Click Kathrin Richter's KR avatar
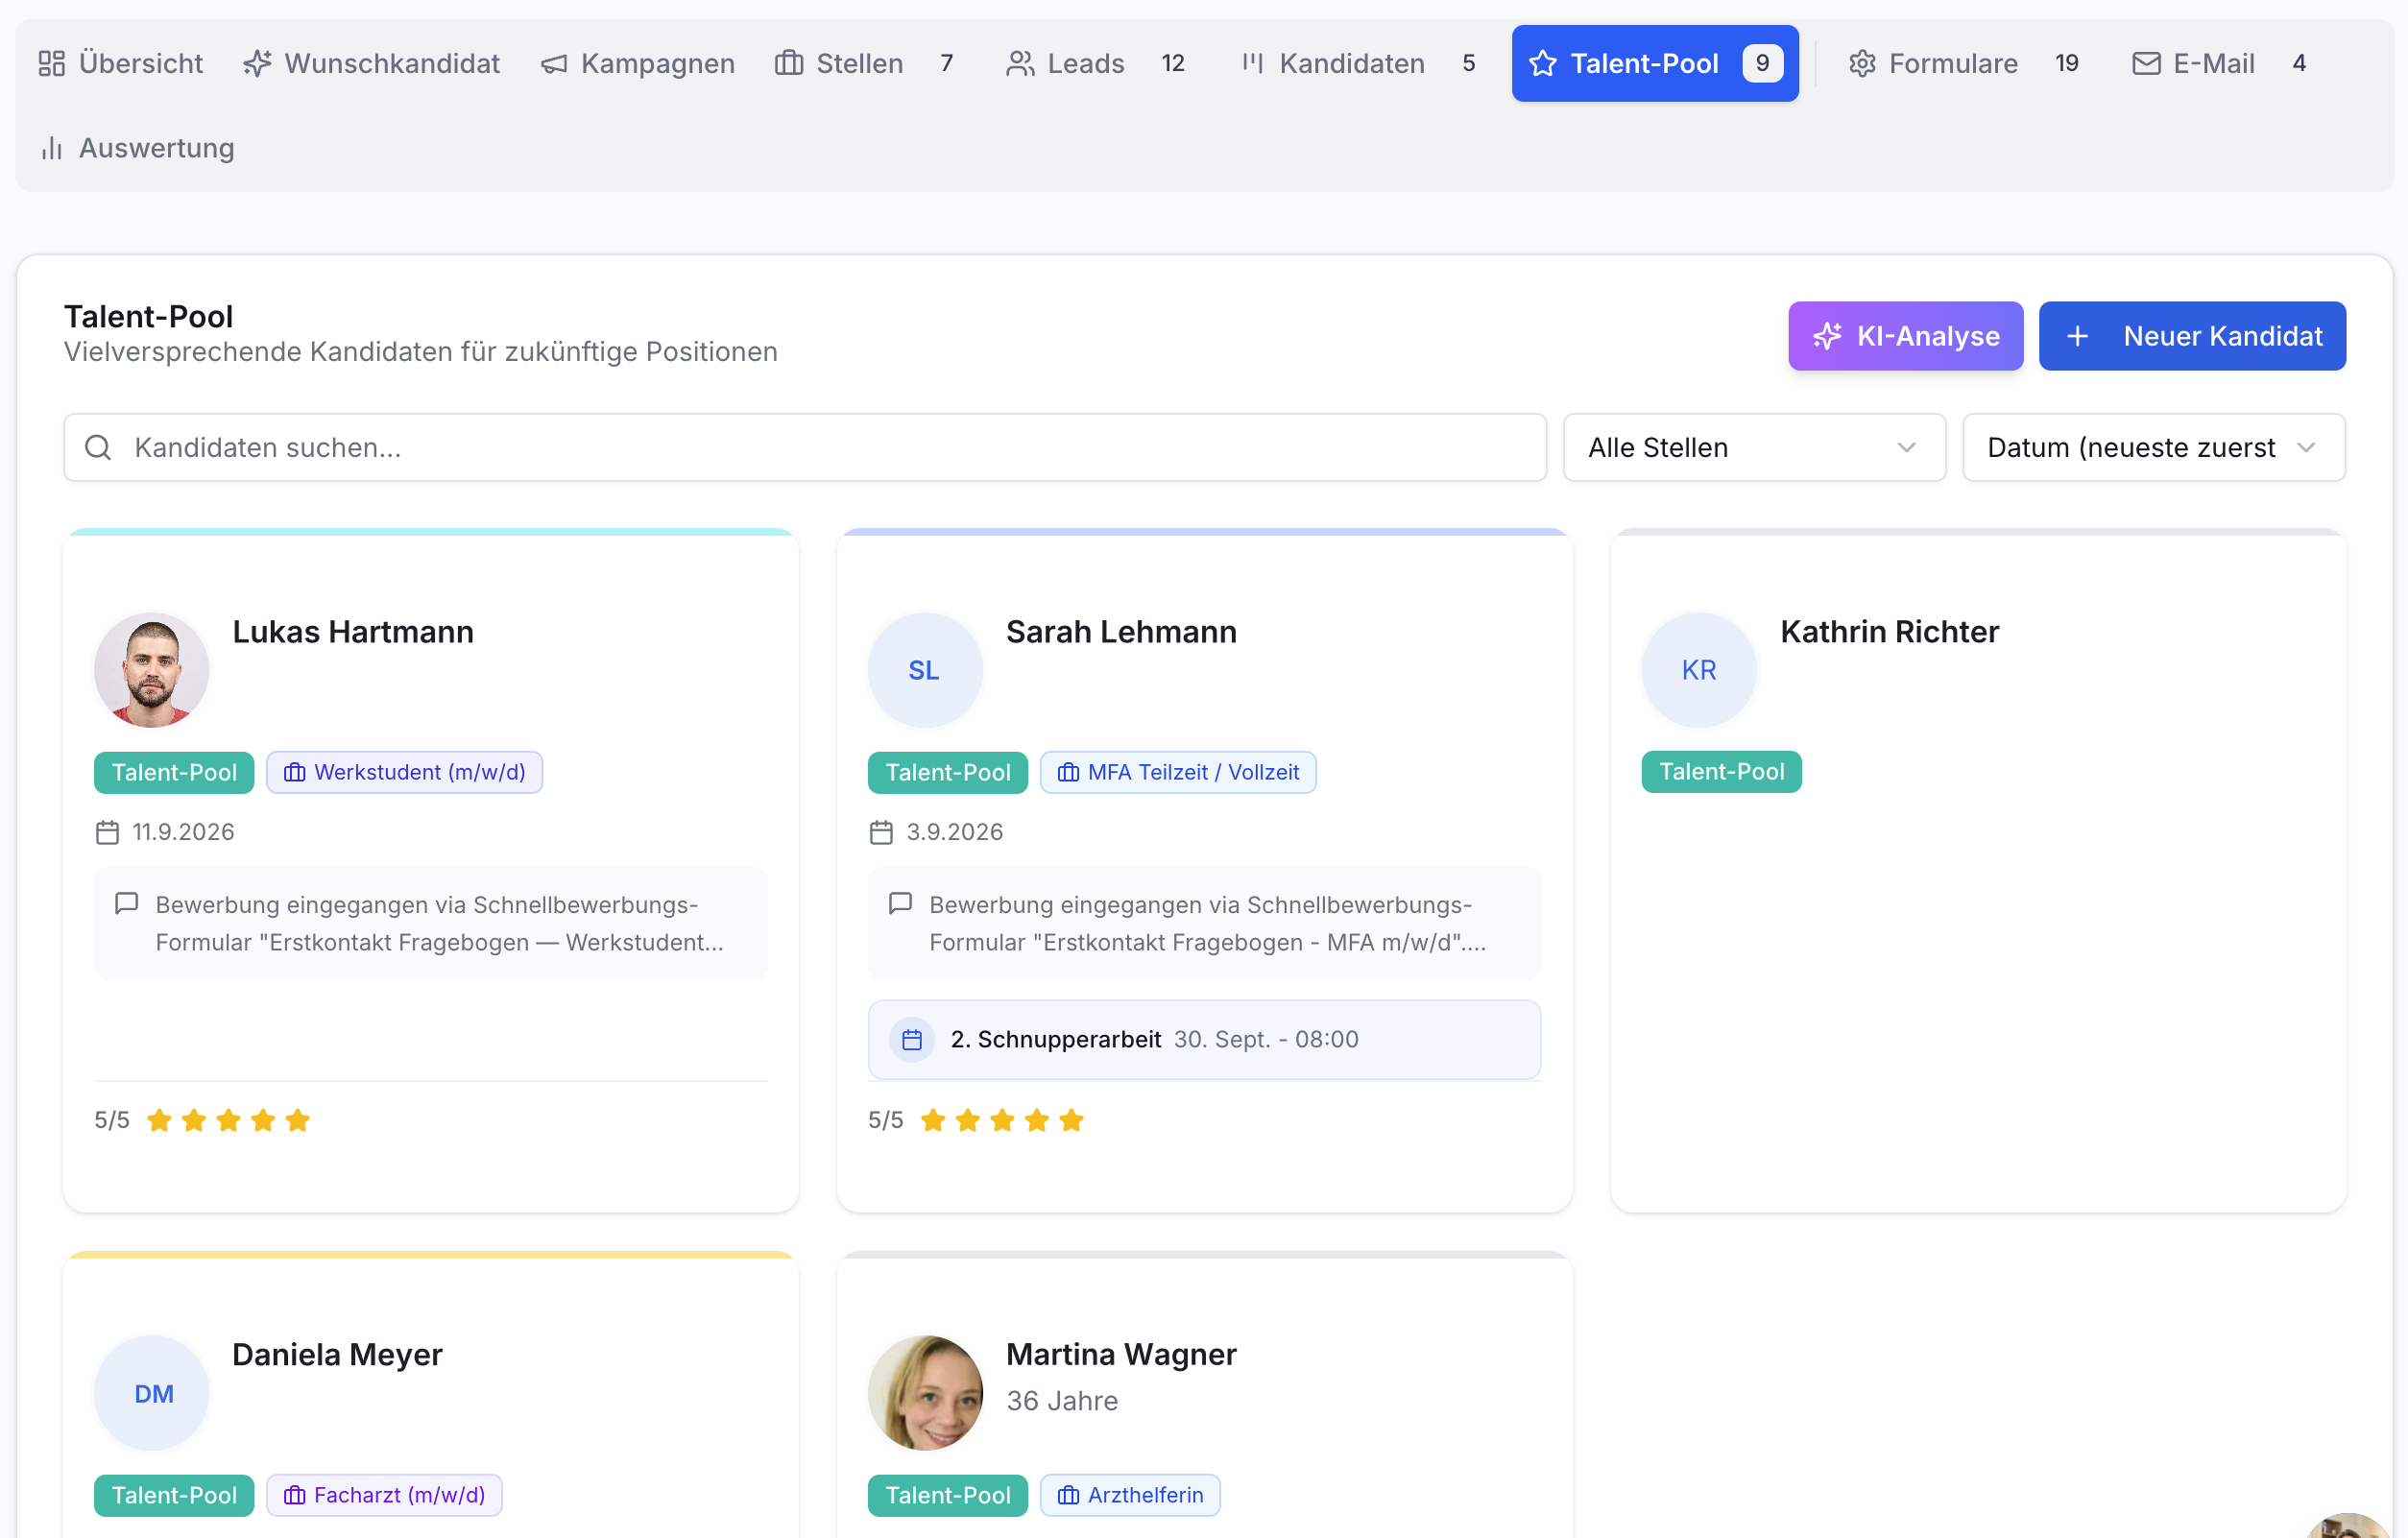Image resolution: width=2408 pixels, height=1538 pixels. pos(1699,670)
